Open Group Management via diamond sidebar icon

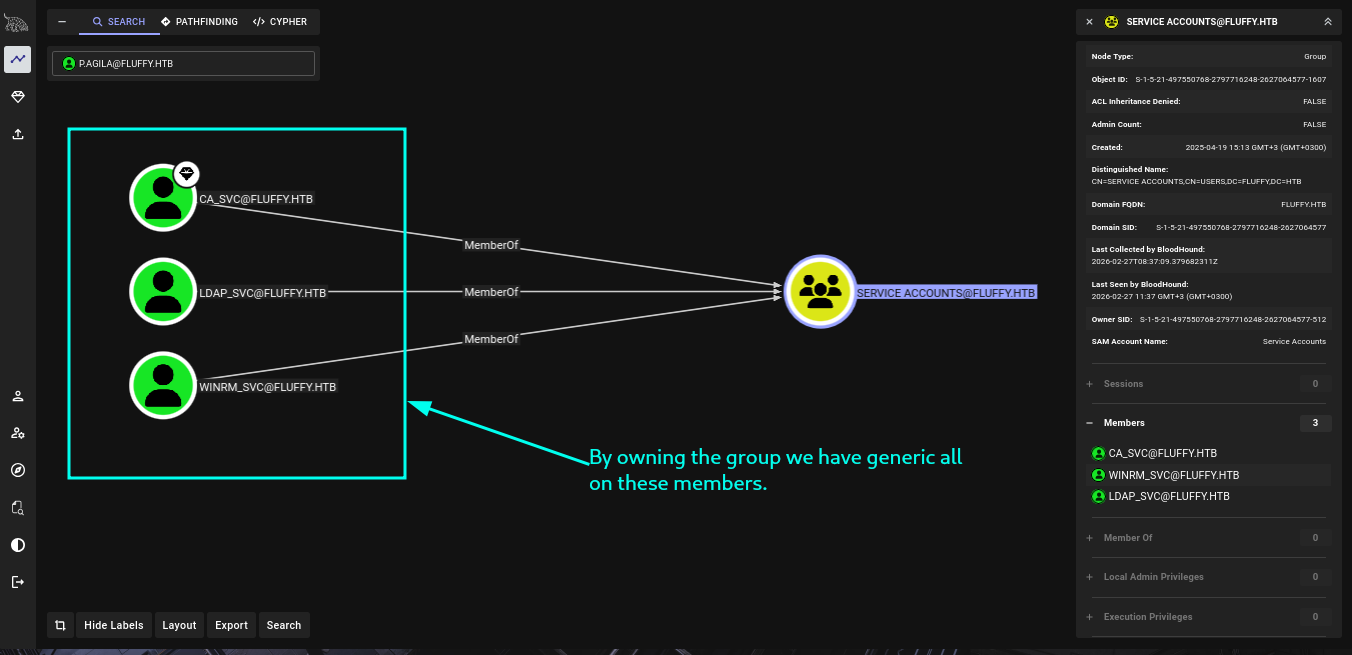(18, 97)
